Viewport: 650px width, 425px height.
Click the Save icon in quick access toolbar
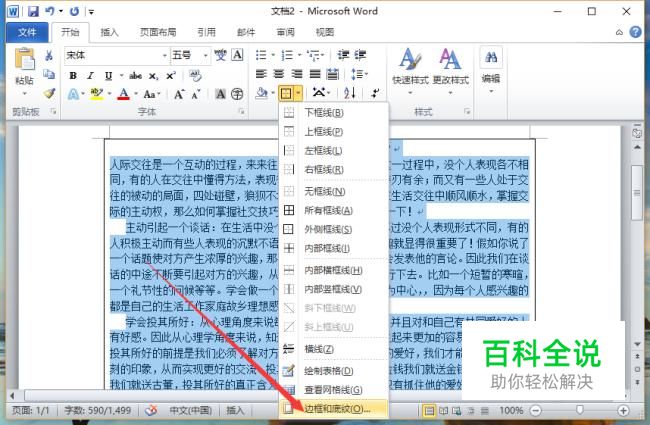(33, 11)
